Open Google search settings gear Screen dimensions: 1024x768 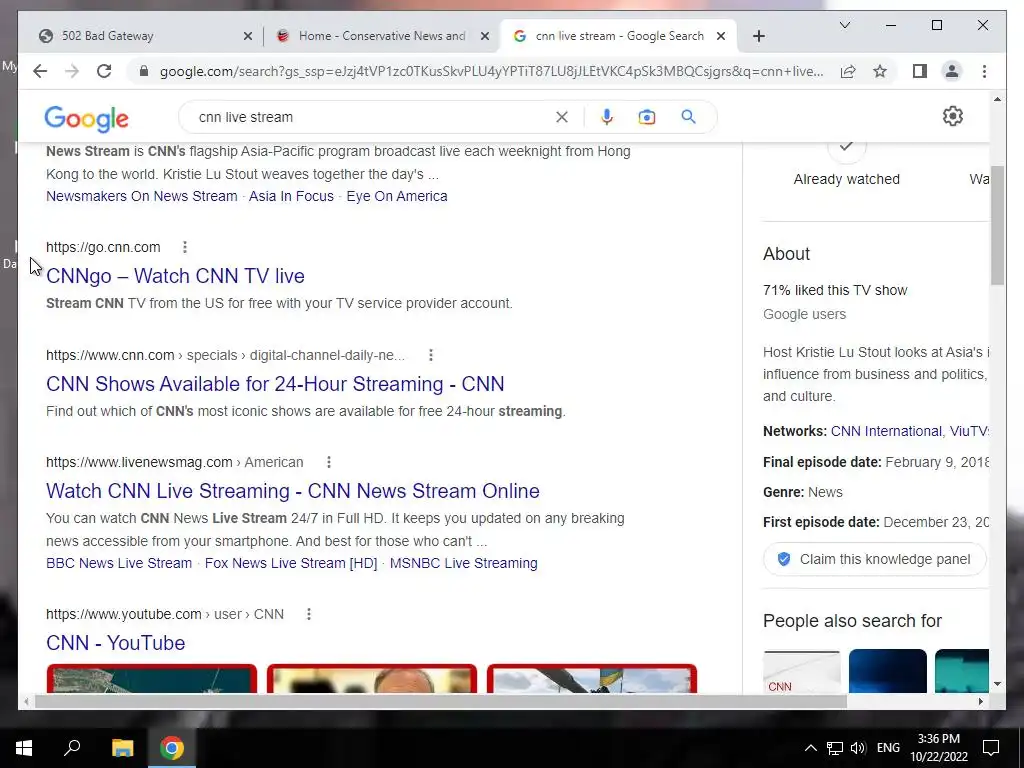tap(953, 116)
